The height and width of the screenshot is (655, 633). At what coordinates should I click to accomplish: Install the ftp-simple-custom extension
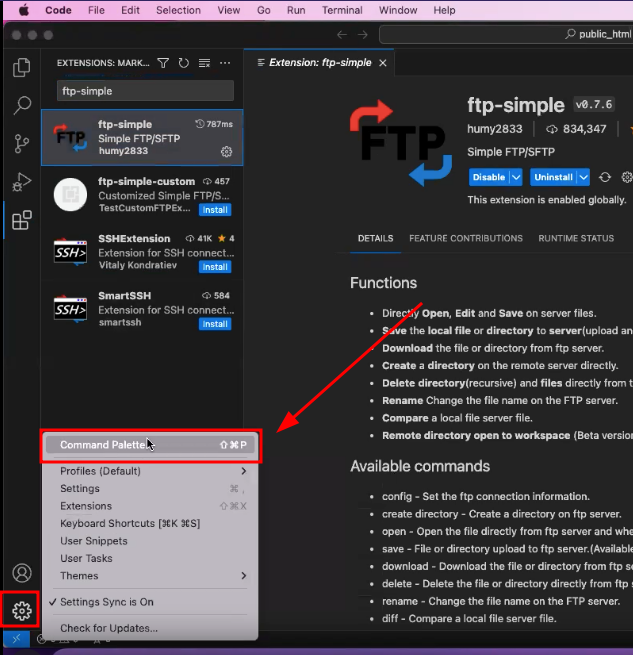point(215,210)
